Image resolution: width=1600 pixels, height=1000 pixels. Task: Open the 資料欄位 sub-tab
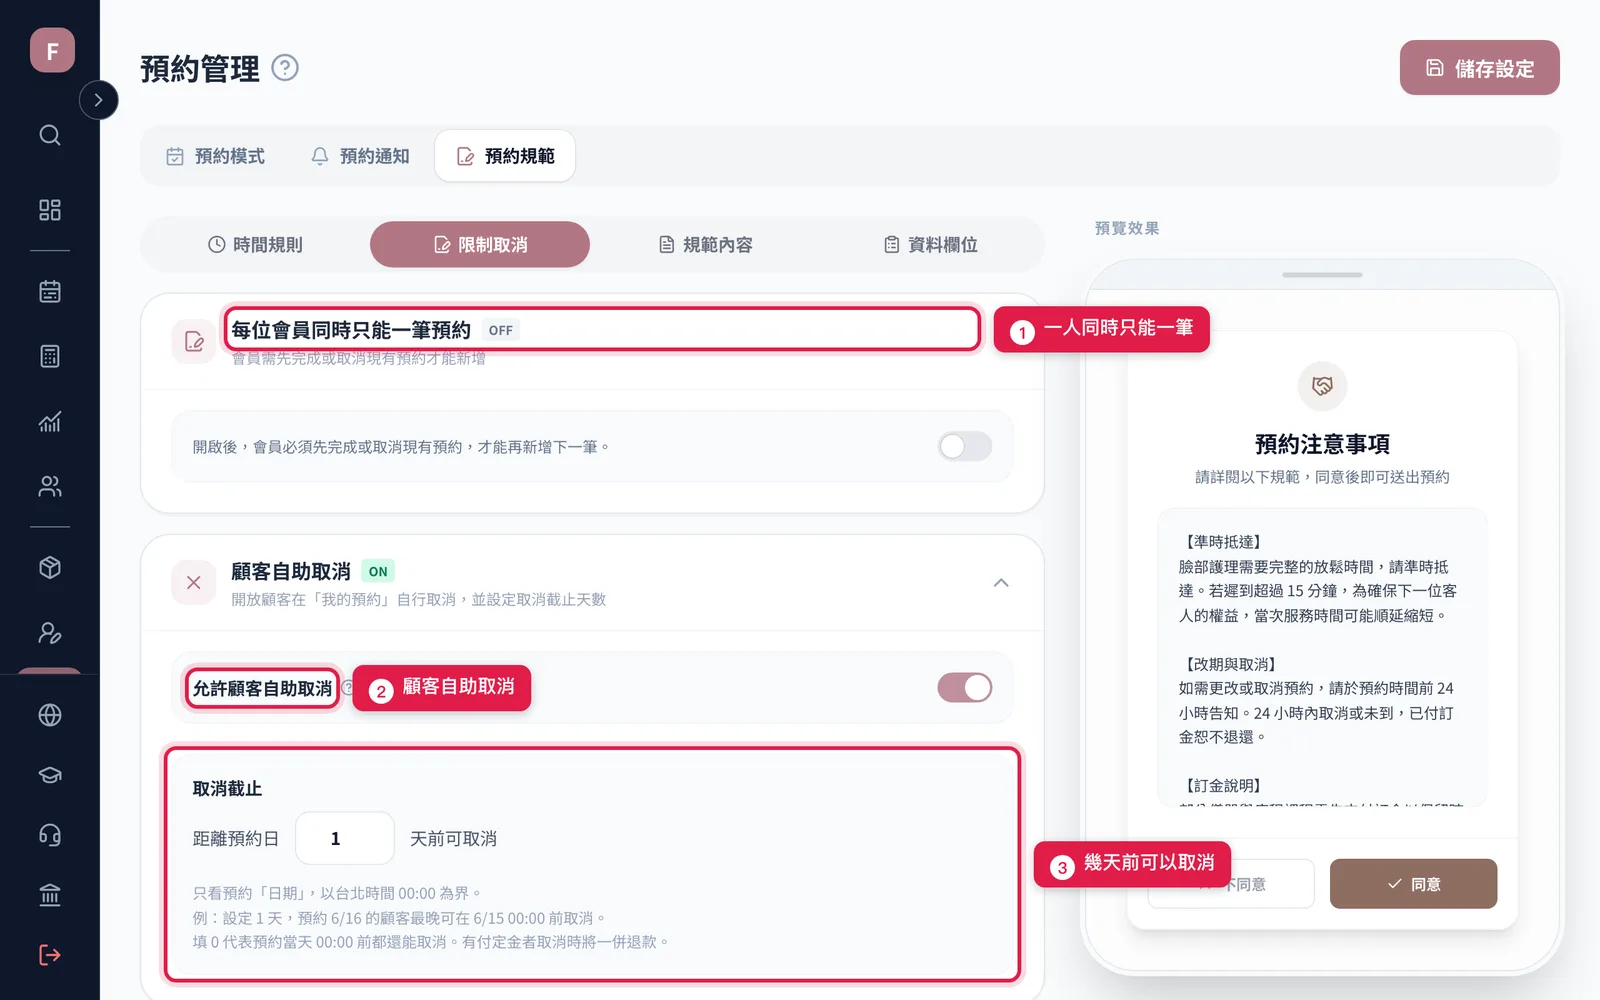(930, 245)
